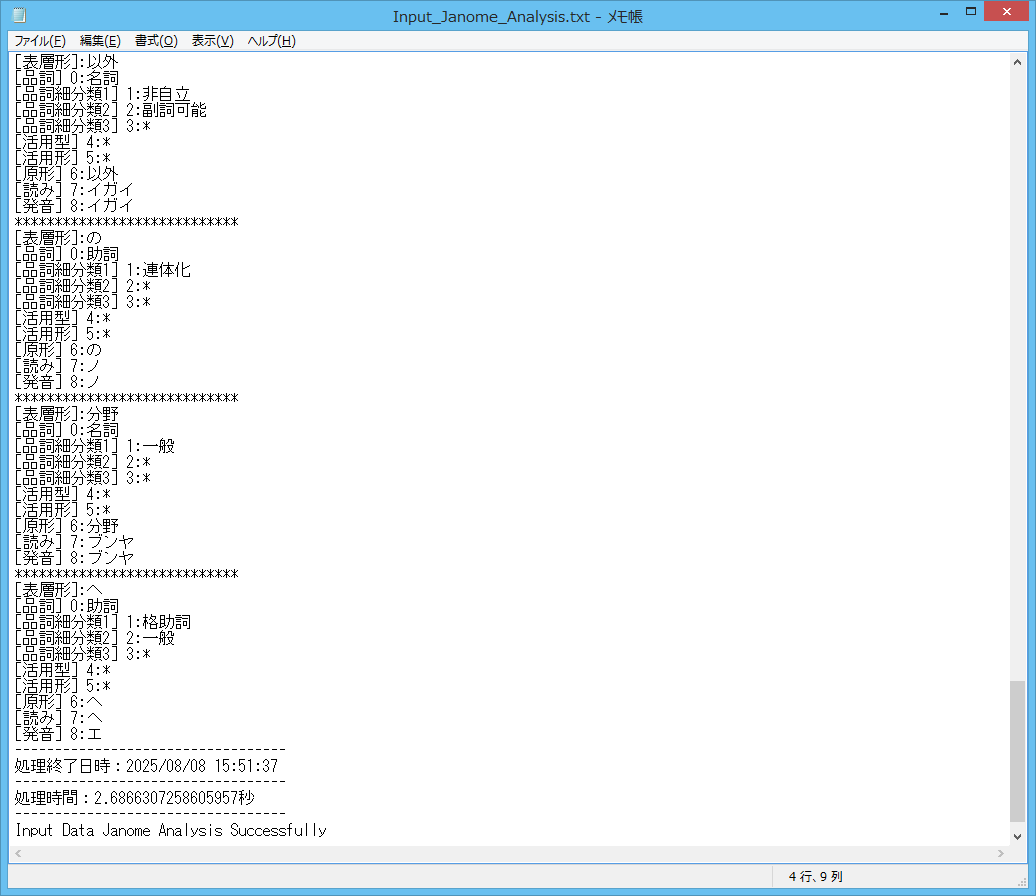The width and height of the screenshot is (1036, 896).
Task: Click the horizontal scrollbar left arrow
Action: [x=18, y=853]
